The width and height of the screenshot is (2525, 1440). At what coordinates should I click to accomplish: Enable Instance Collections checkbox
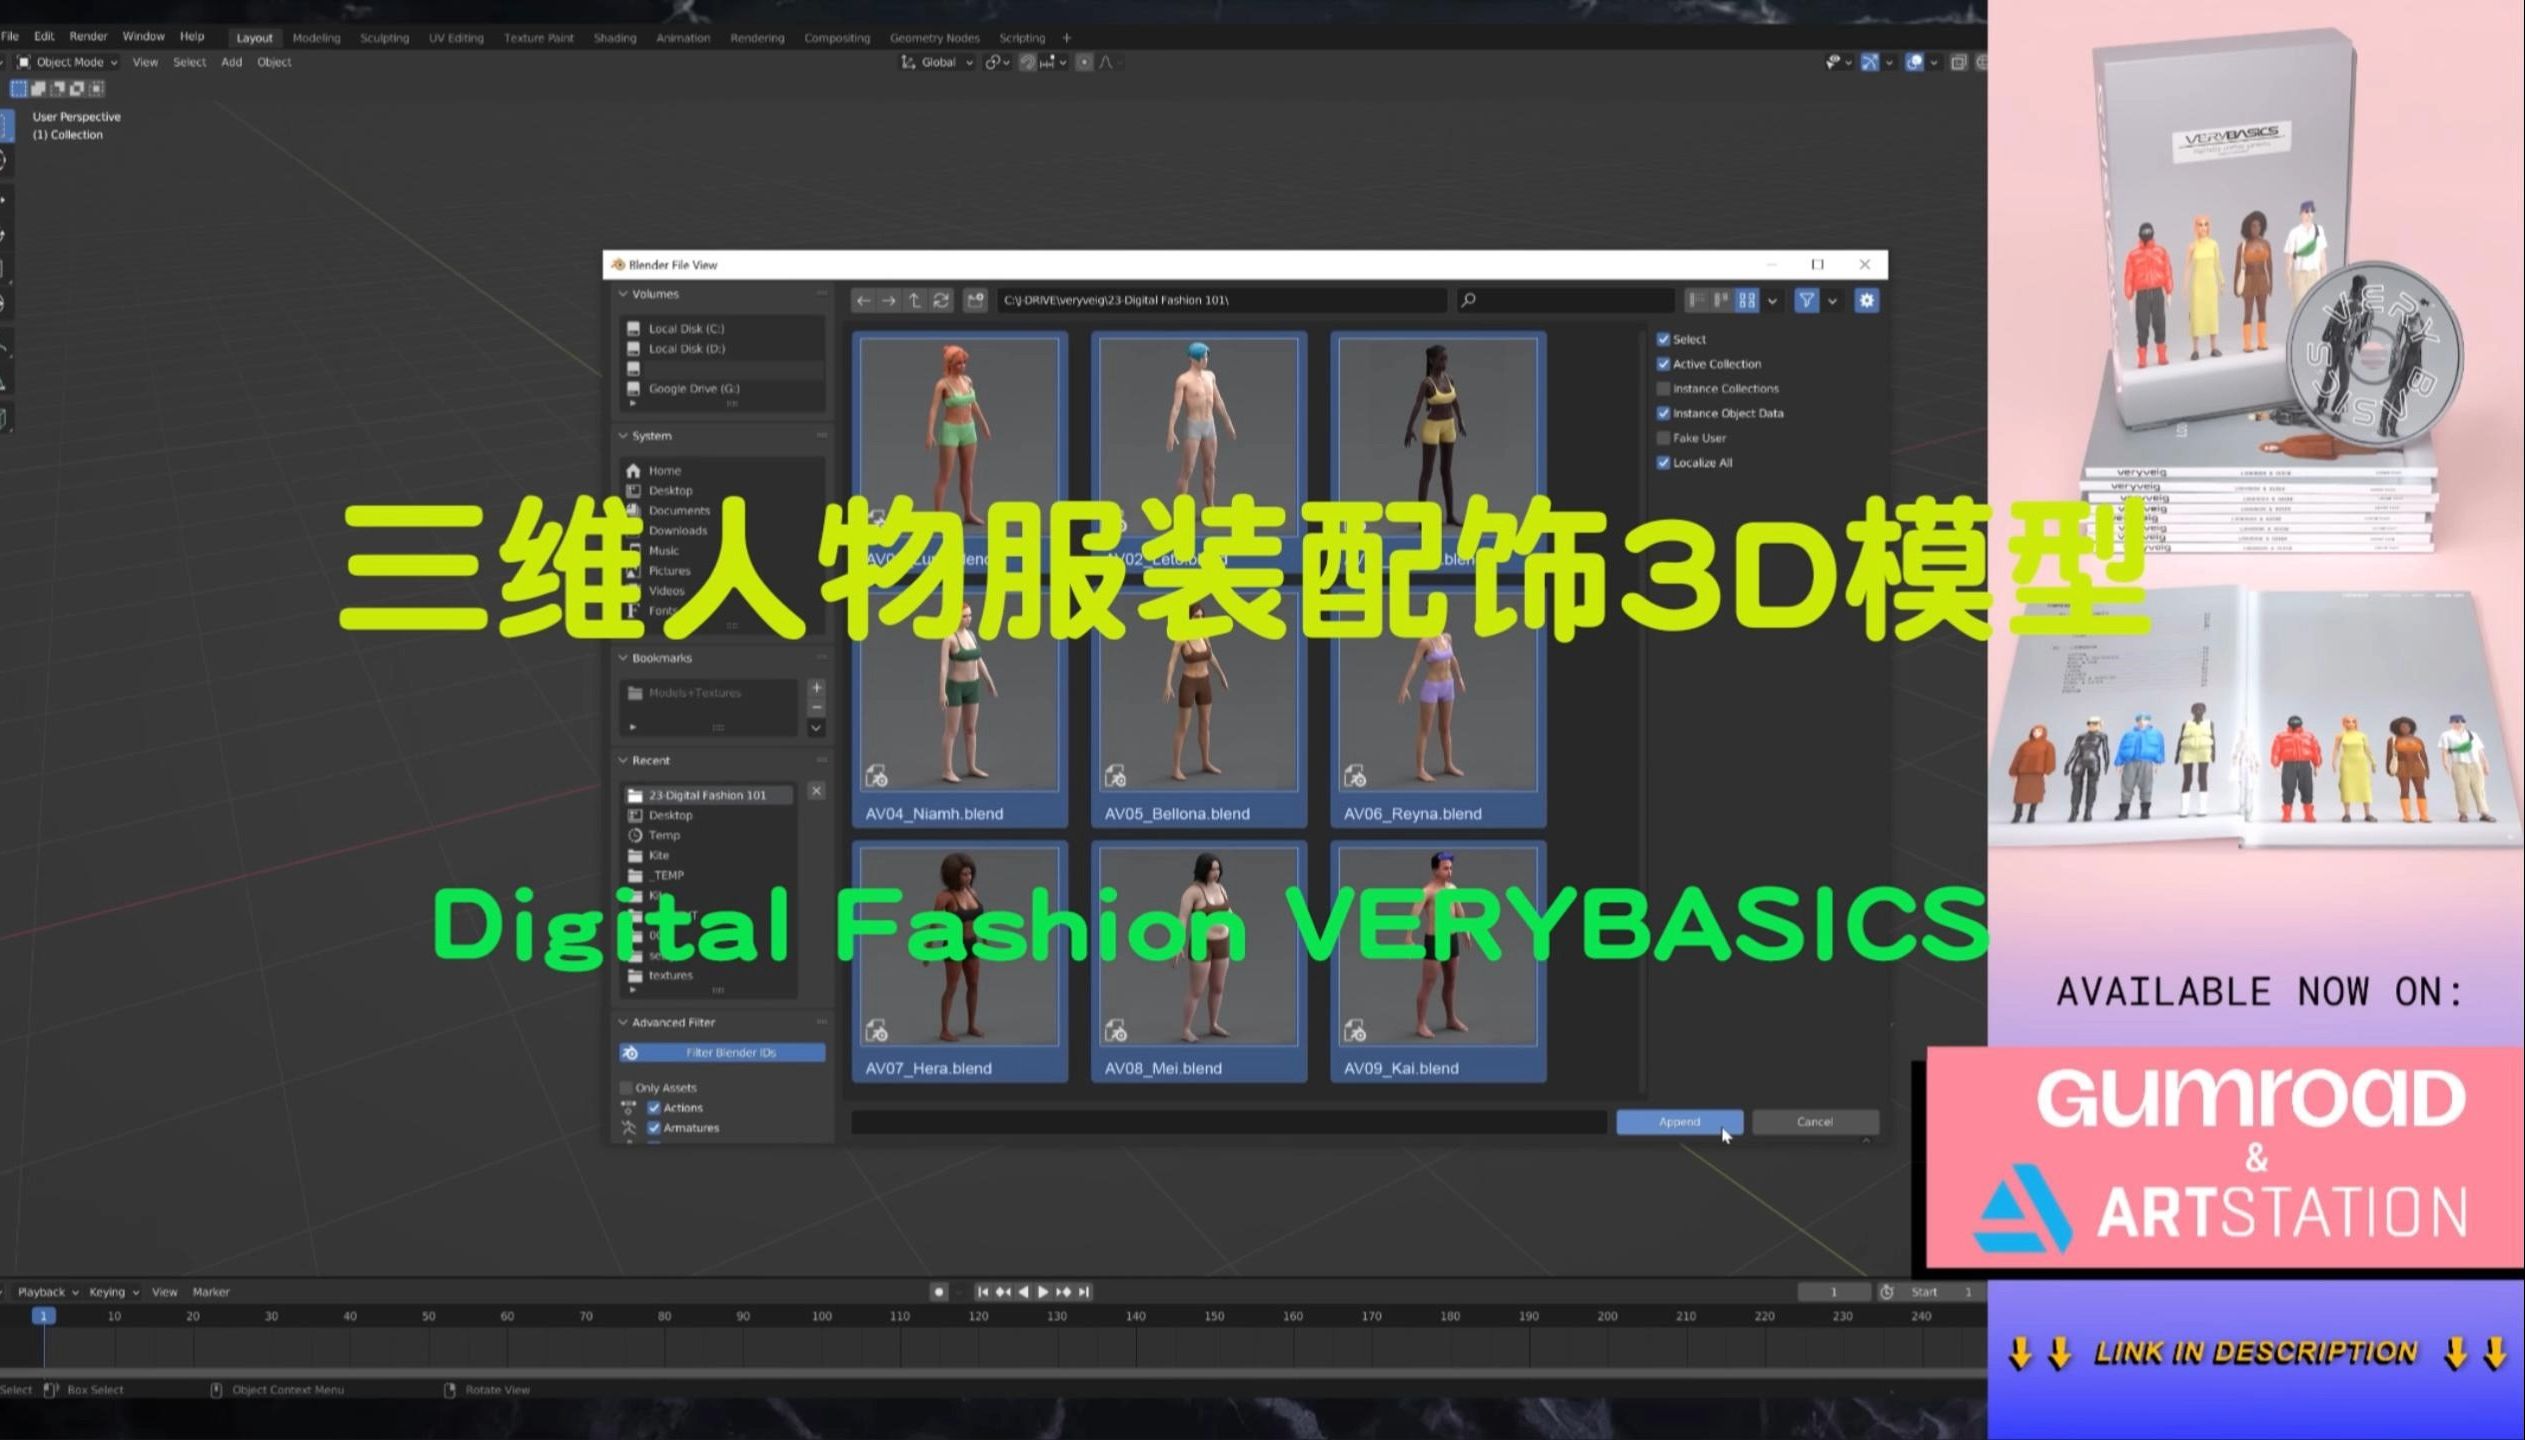[1663, 388]
